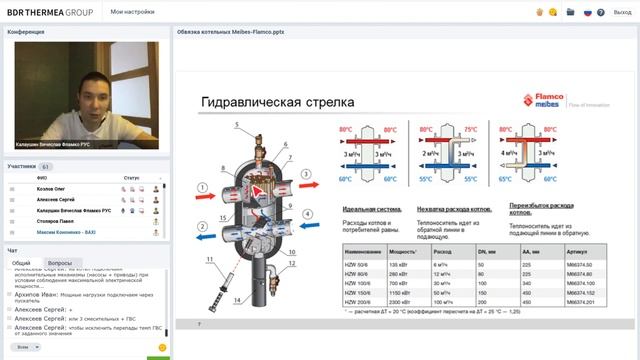The height and width of the screenshot is (360, 640).
Task: Click the Выход logout link
Action: [622, 12]
